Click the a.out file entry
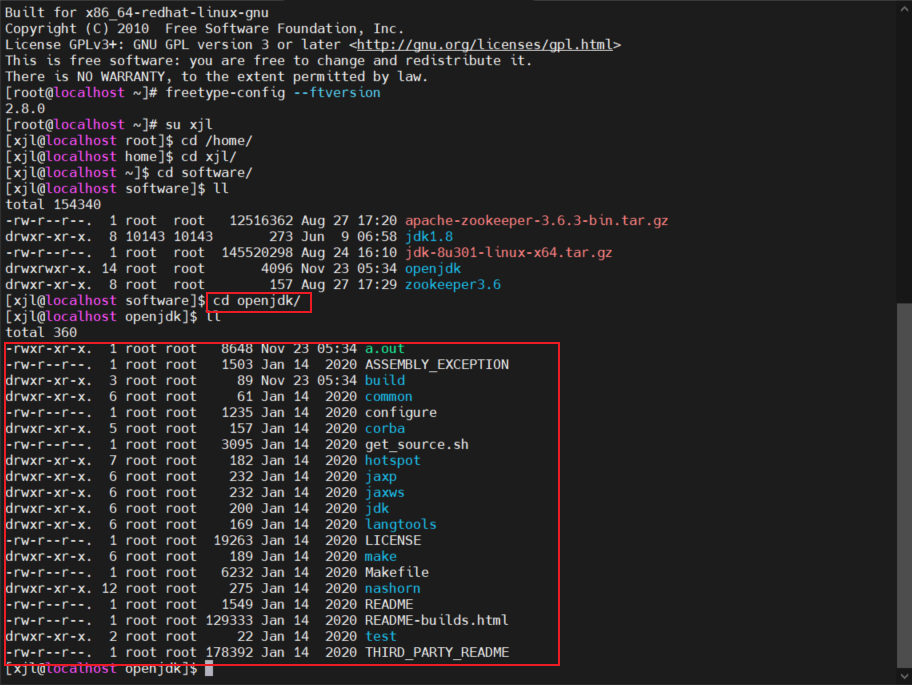The image size is (912, 685). pos(384,349)
